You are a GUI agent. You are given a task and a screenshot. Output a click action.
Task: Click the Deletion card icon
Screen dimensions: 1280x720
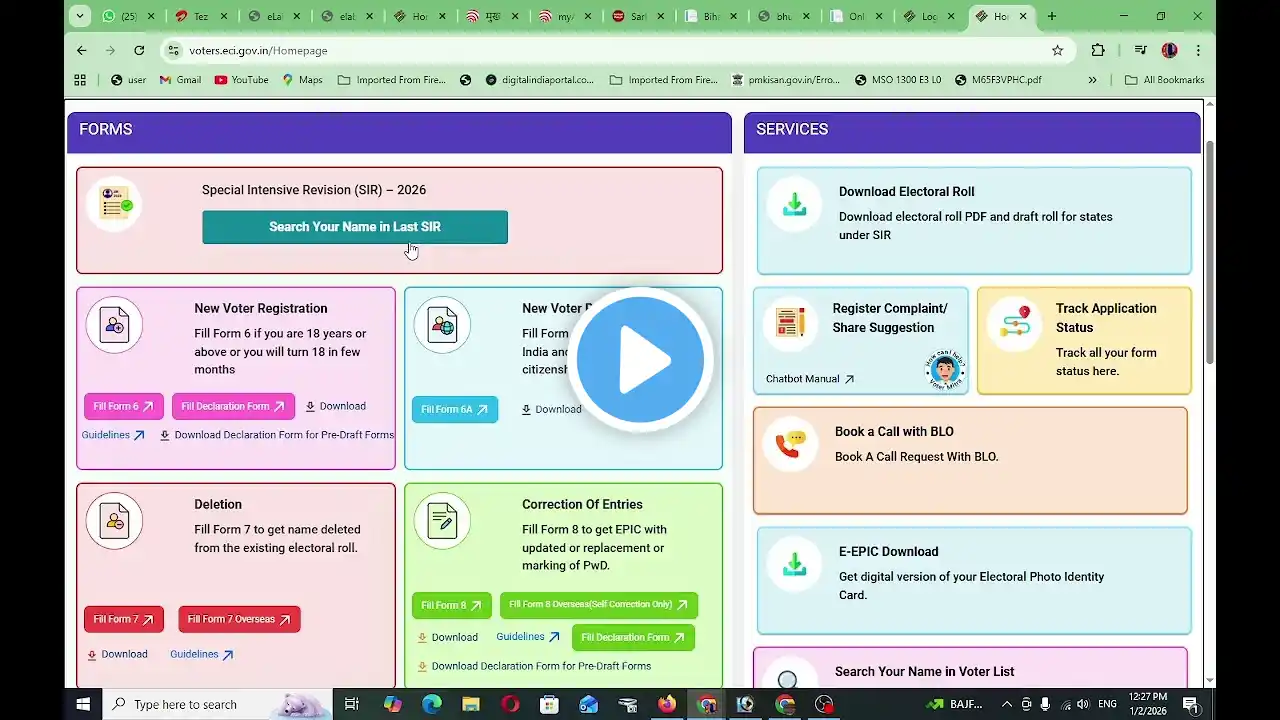pyautogui.click(x=114, y=521)
